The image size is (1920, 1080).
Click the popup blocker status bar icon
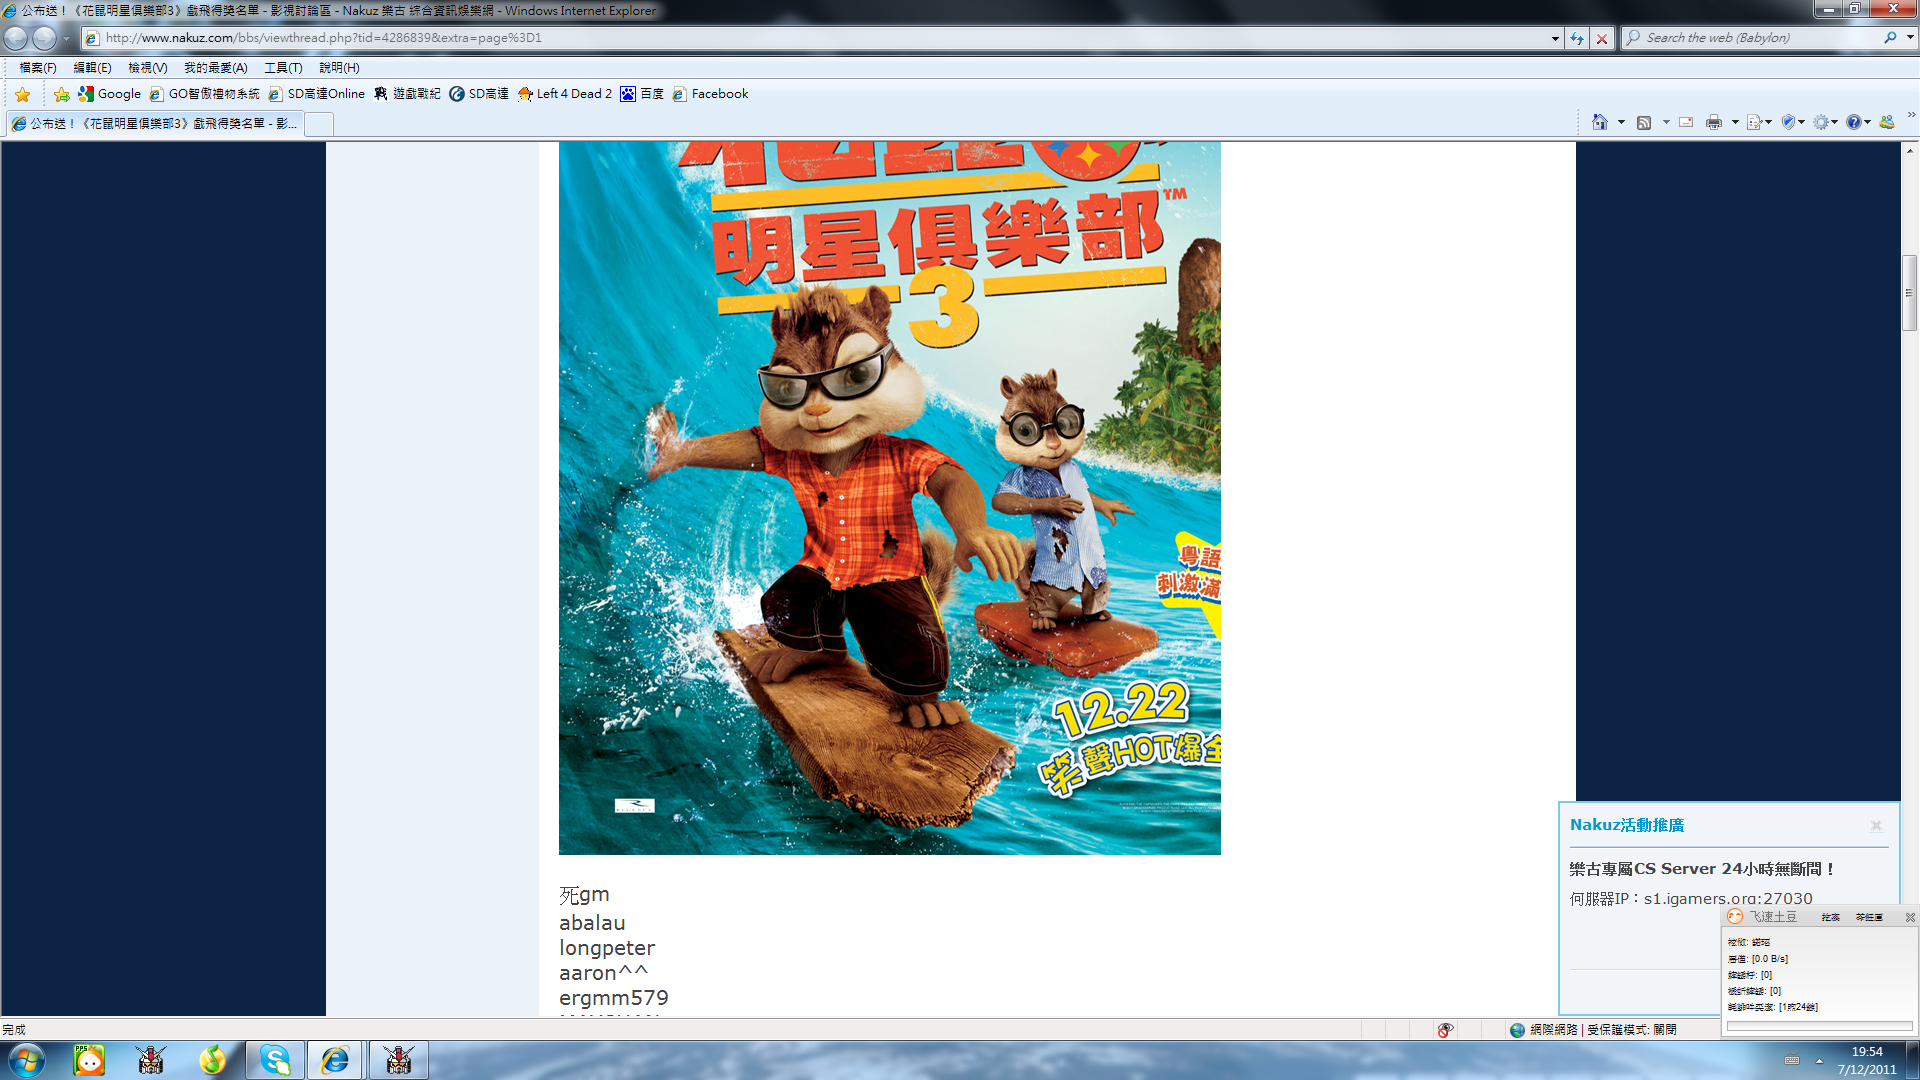(1445, 1030)
